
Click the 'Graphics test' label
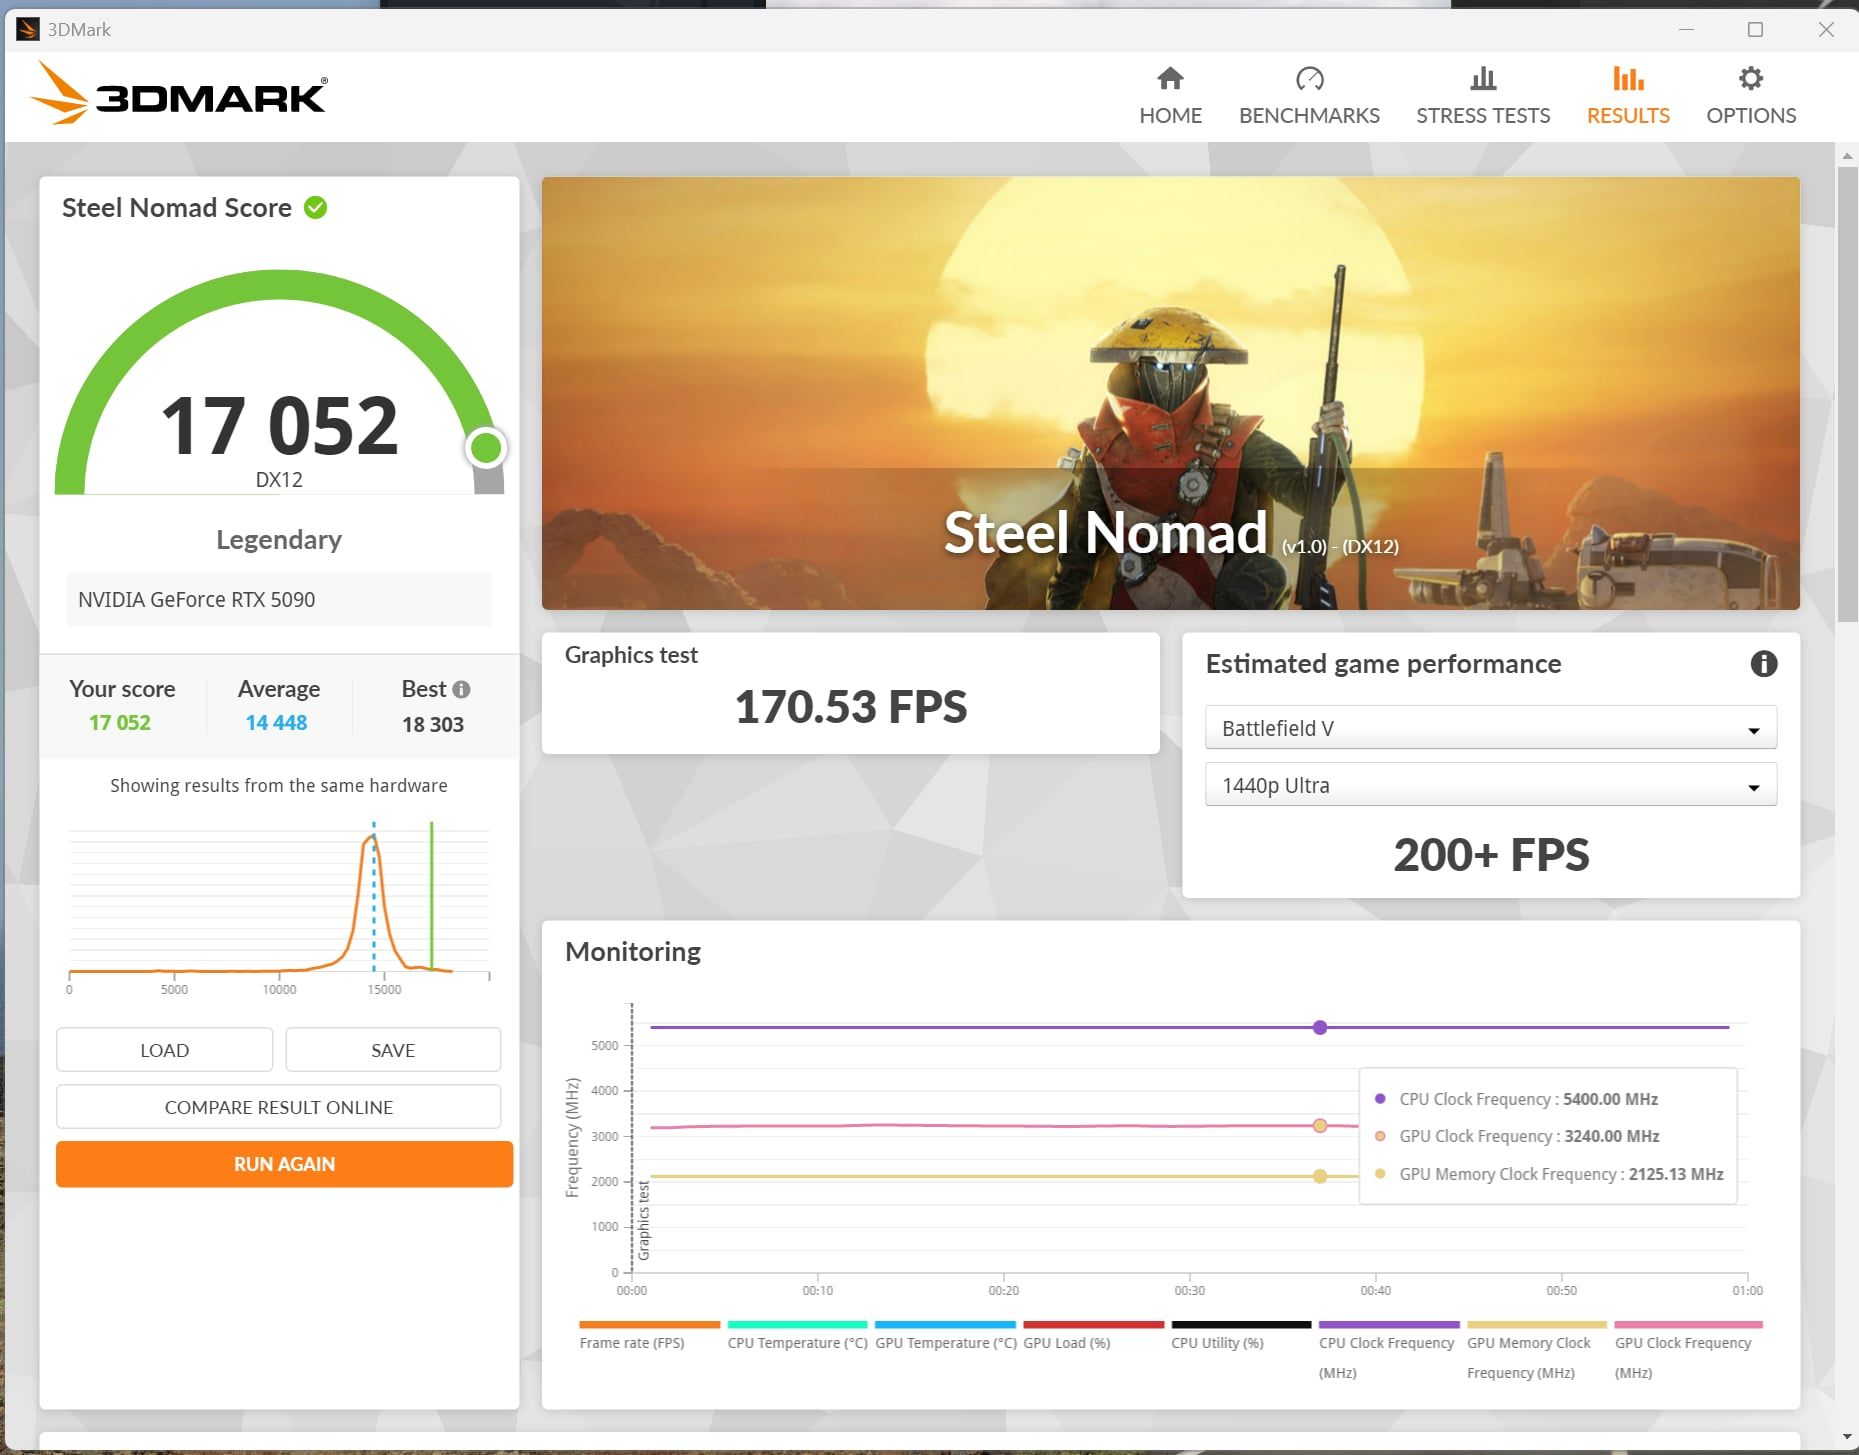tap(631, 655)
